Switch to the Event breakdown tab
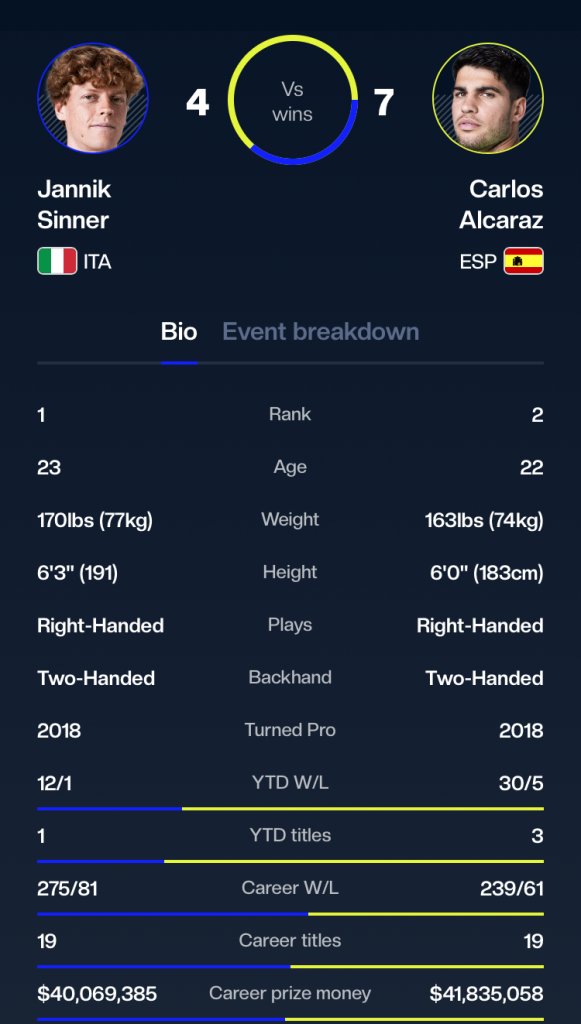Screen dimensions: 581x1024 pyautogui.click(x=321, y=332)
